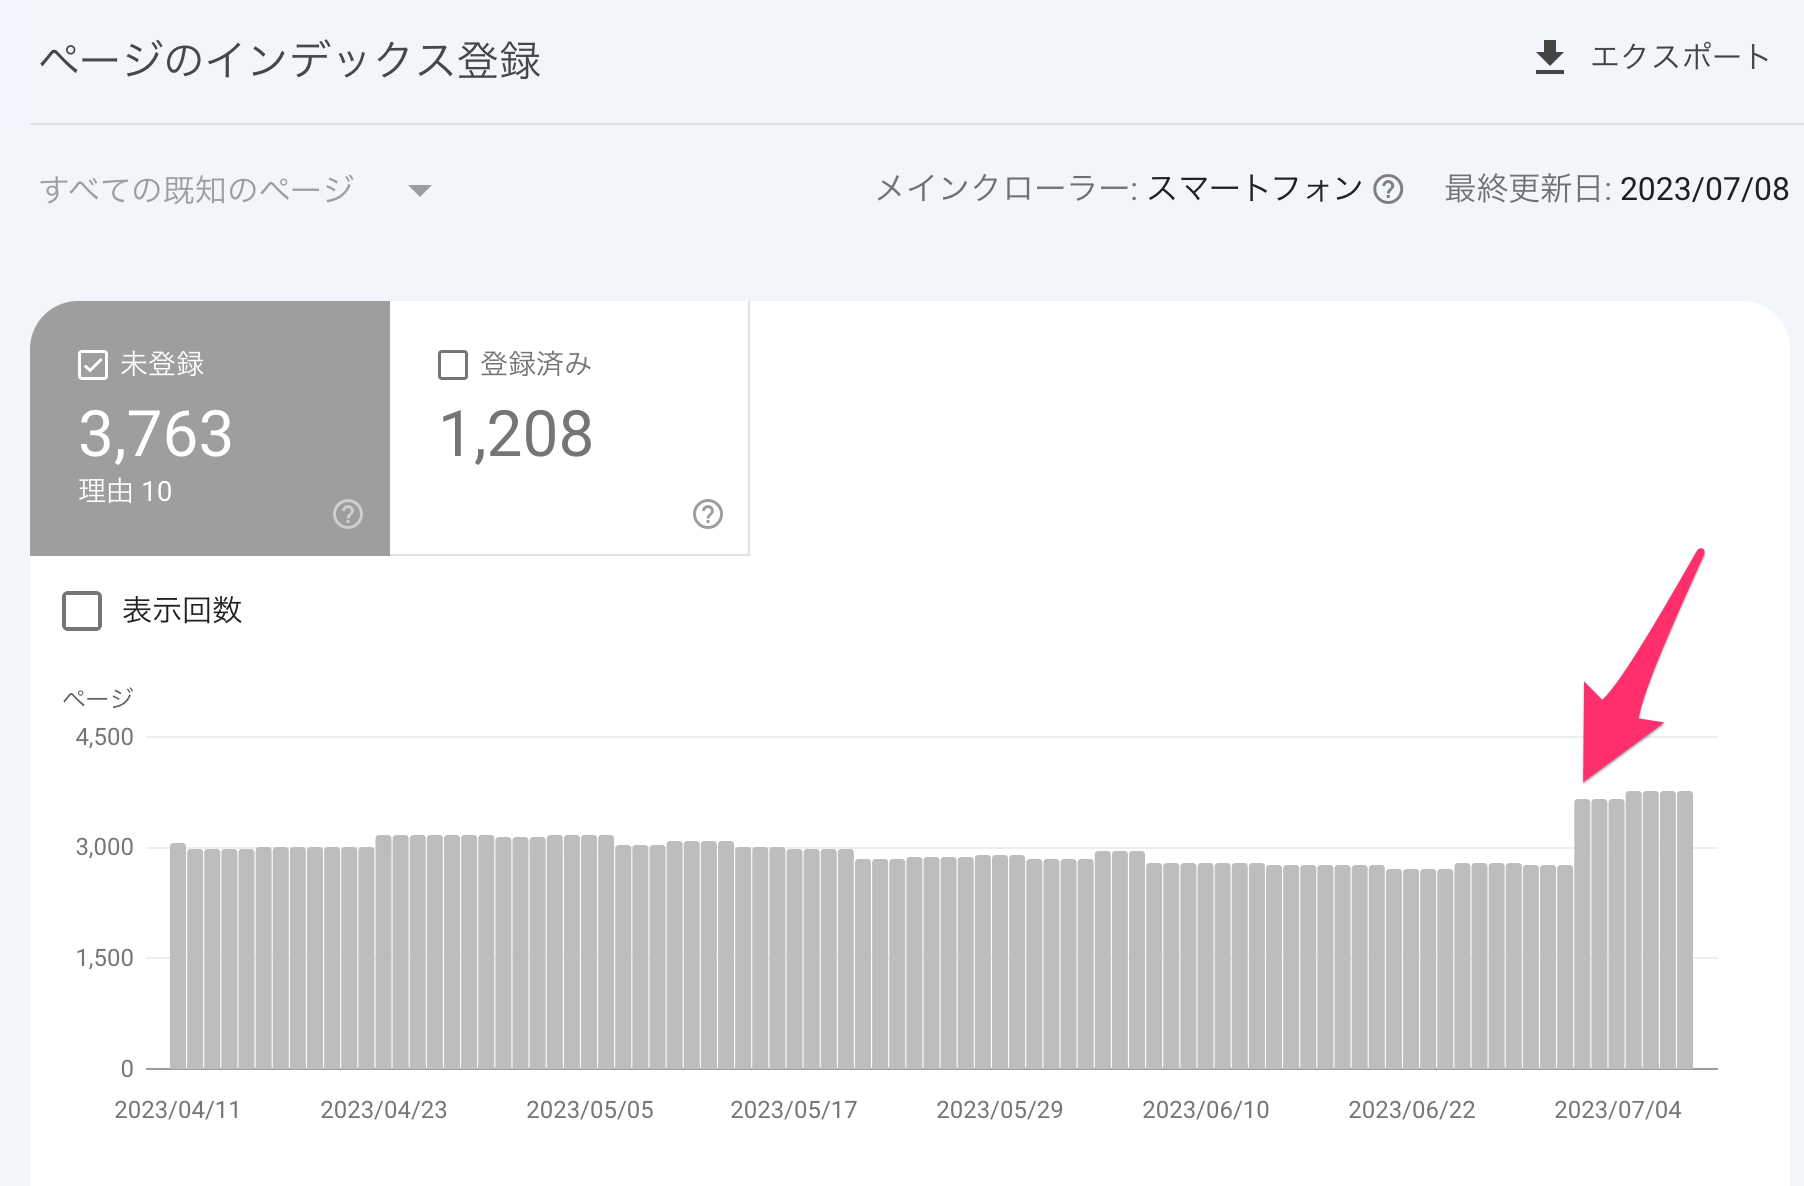The height and width of the screenshot is (1186, 1804).
Task: Click the 2023/04/11 axis date label
Action: (x=178, y=1110)
